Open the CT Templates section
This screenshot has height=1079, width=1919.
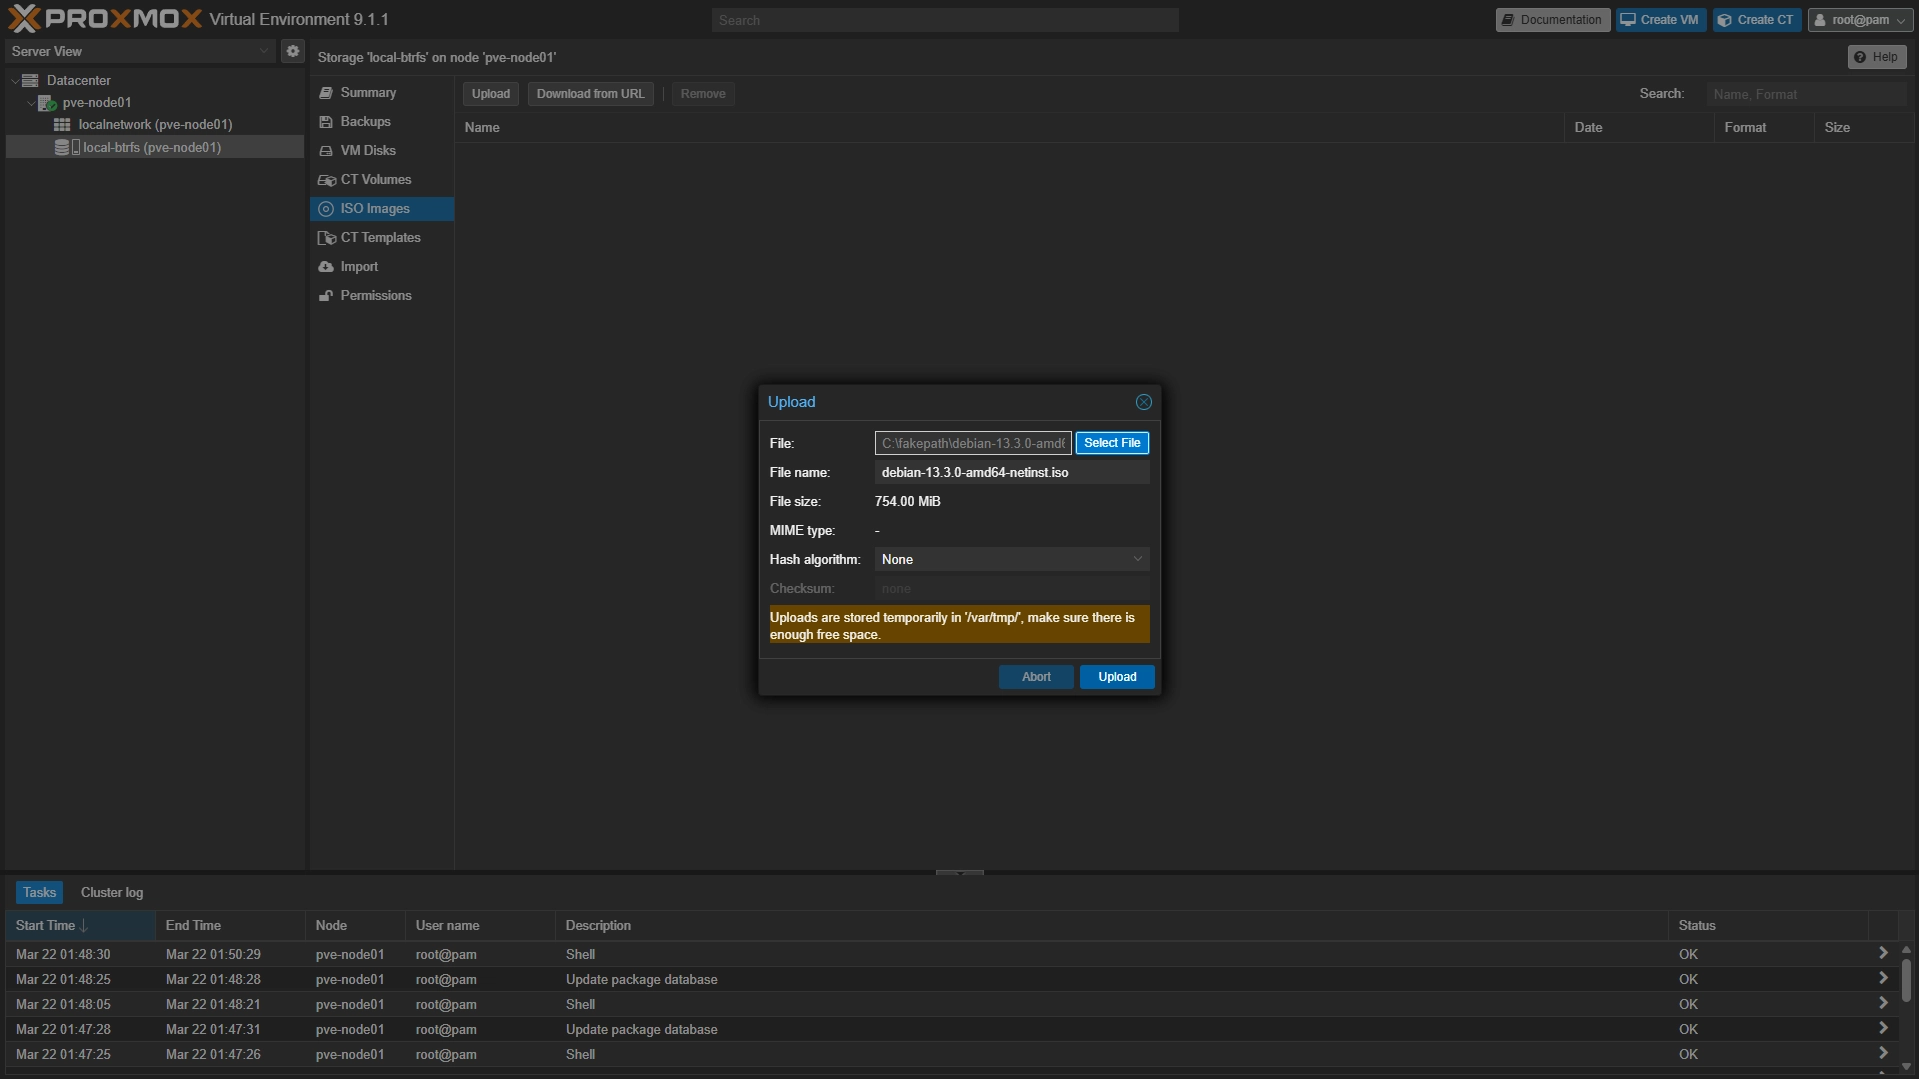(381, 238)
